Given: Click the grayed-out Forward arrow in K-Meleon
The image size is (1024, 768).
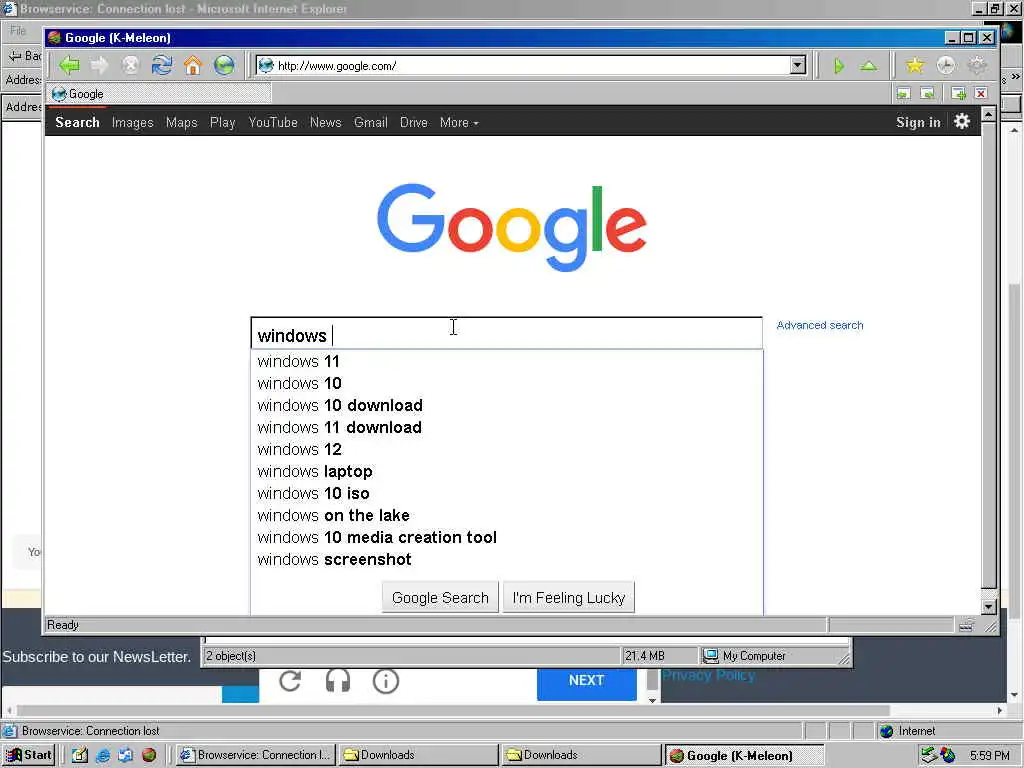Looking at the screenshot, I should 99,65.
